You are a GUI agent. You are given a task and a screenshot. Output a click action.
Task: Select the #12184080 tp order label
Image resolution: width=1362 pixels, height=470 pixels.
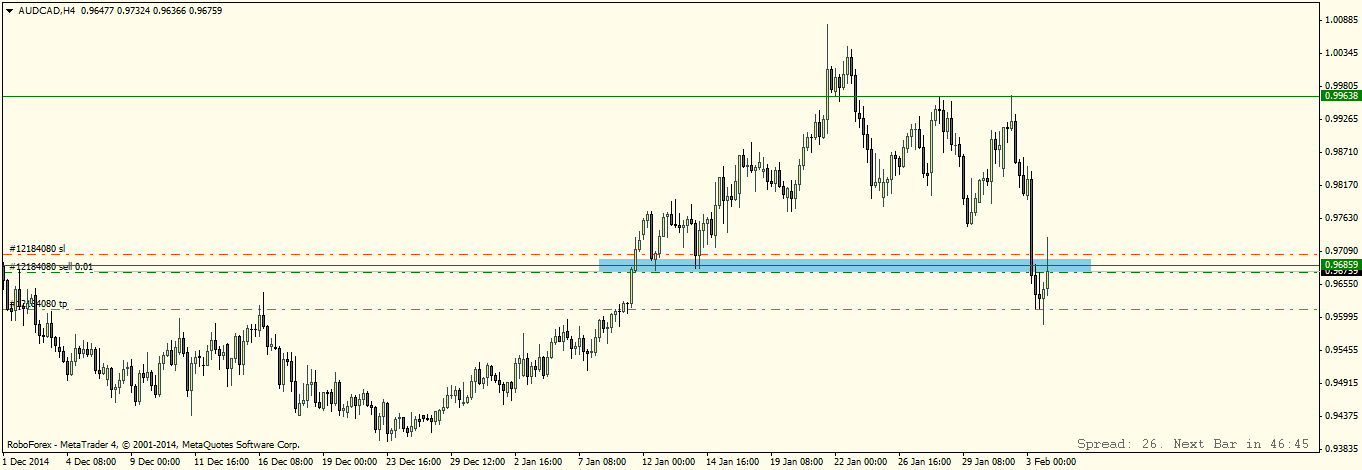pyautogui.click(x=38, y=303)
